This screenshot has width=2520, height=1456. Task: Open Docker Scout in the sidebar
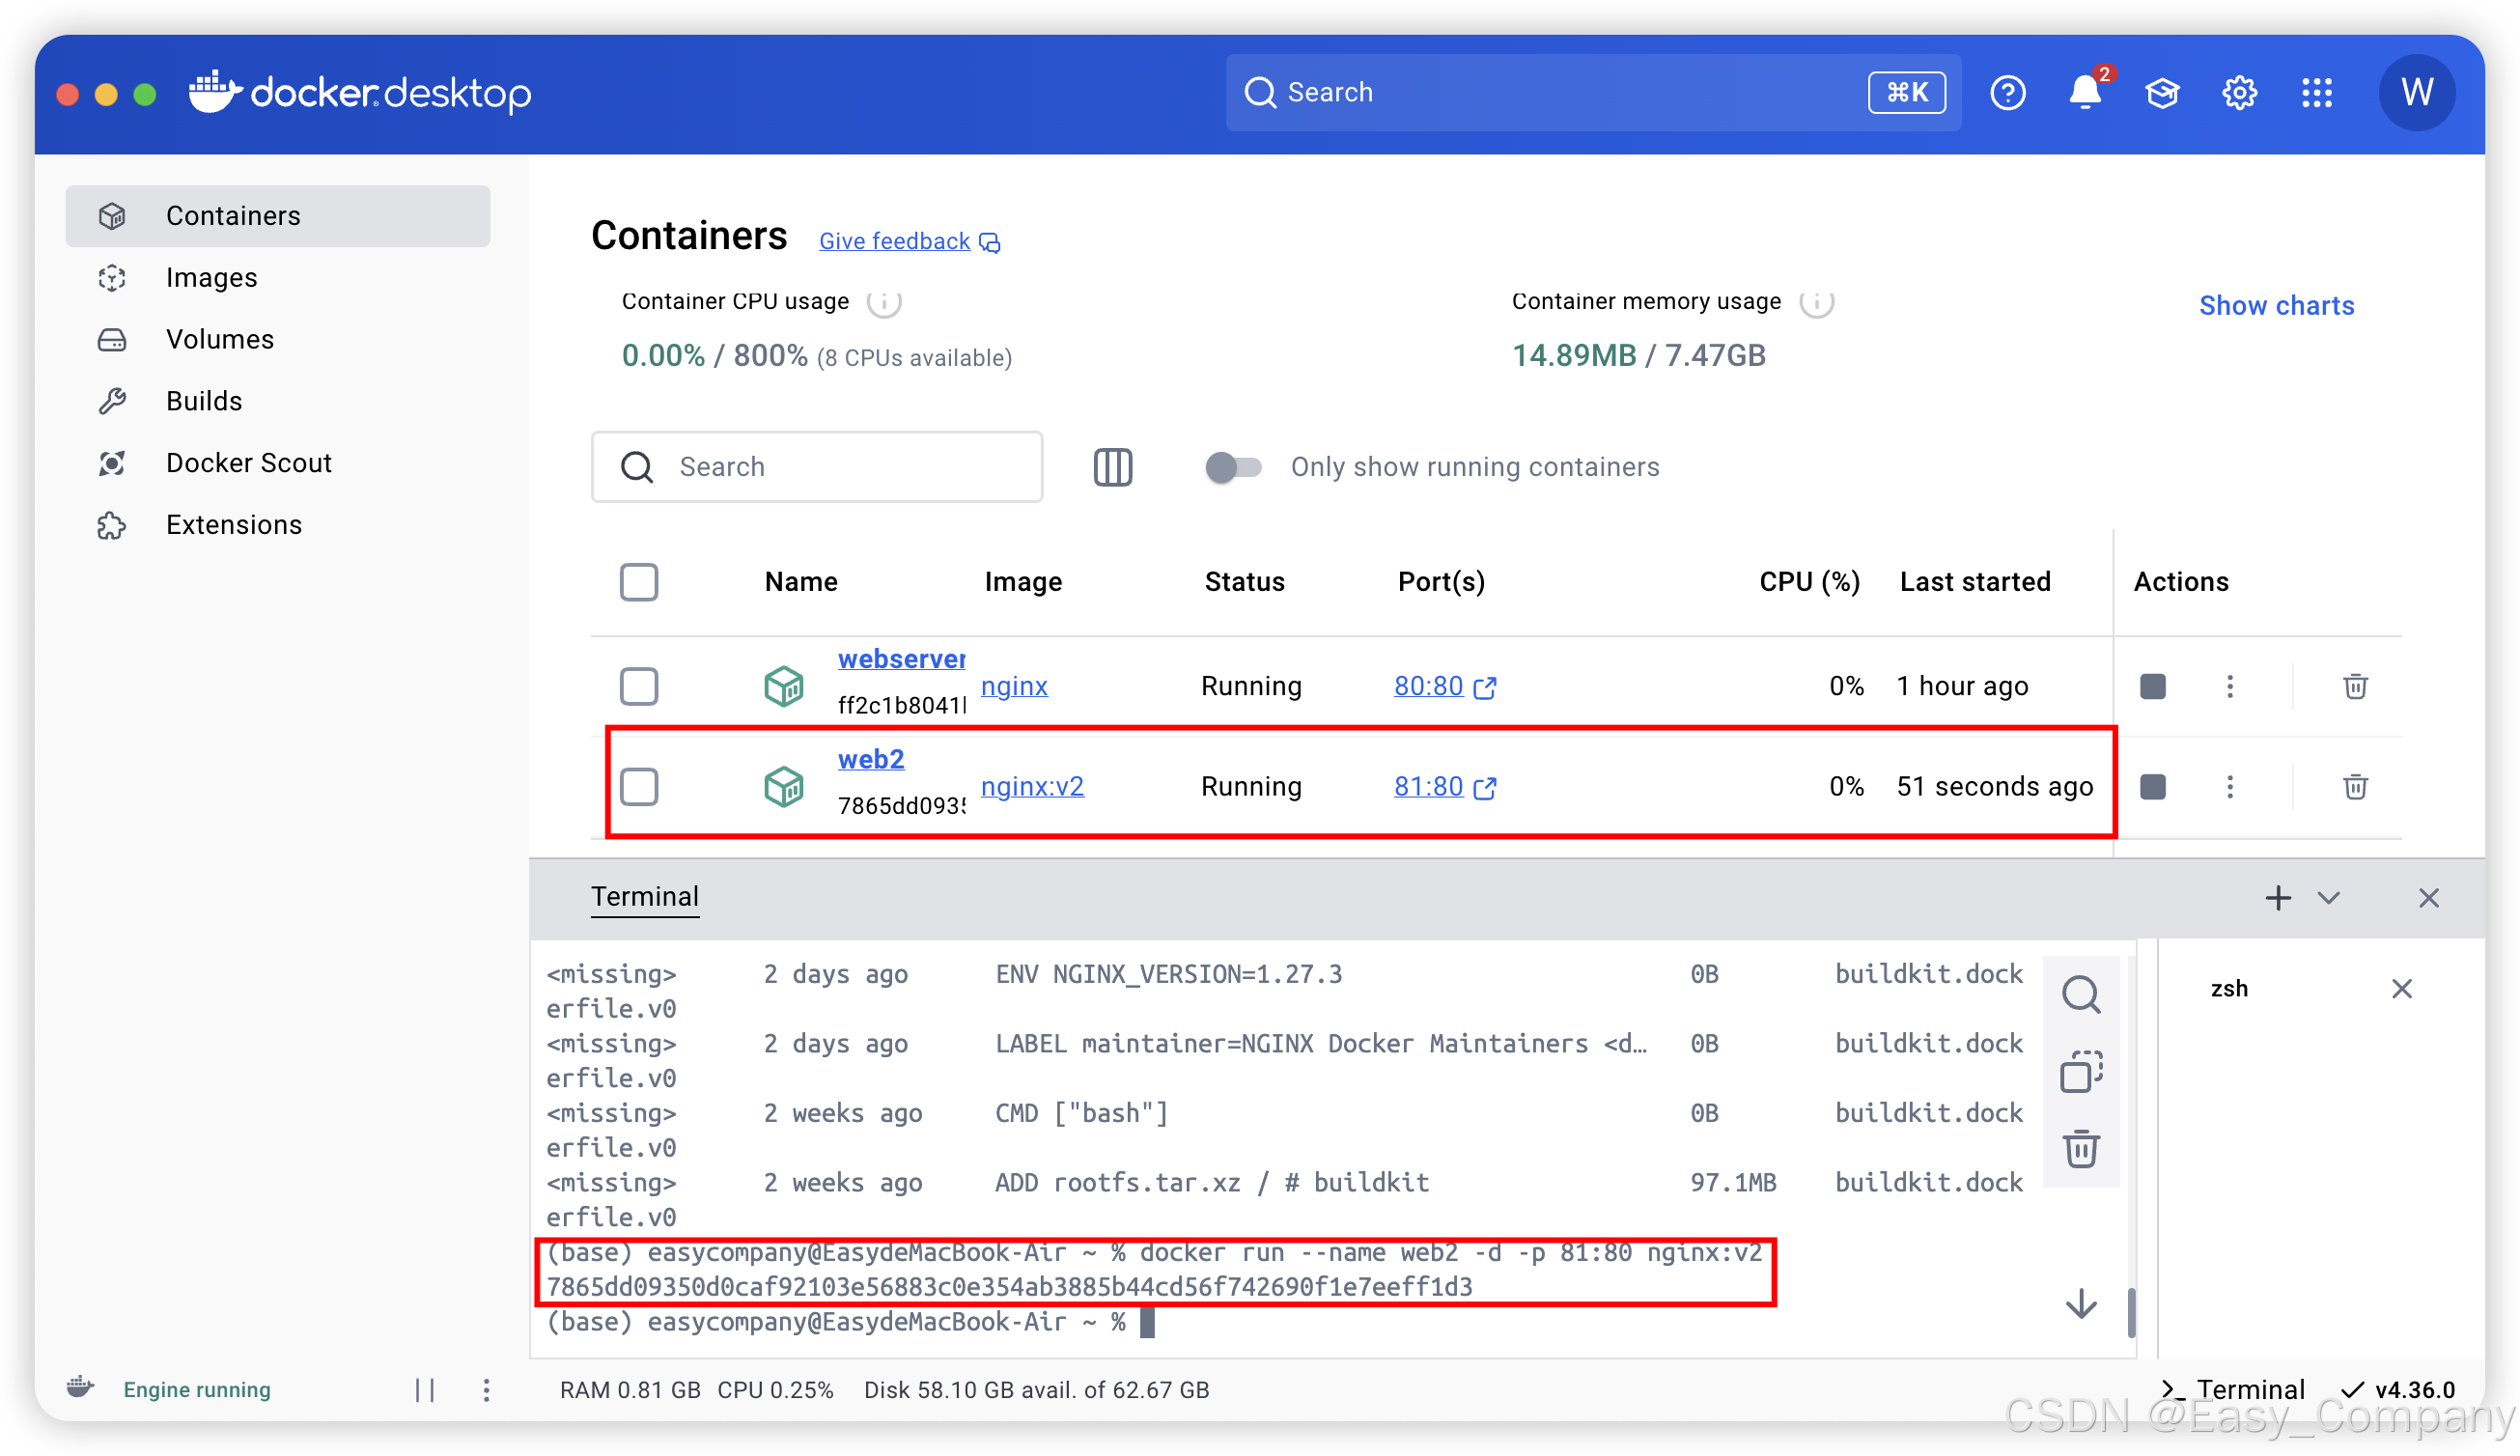pyautogui.click(x=248, y=463)
